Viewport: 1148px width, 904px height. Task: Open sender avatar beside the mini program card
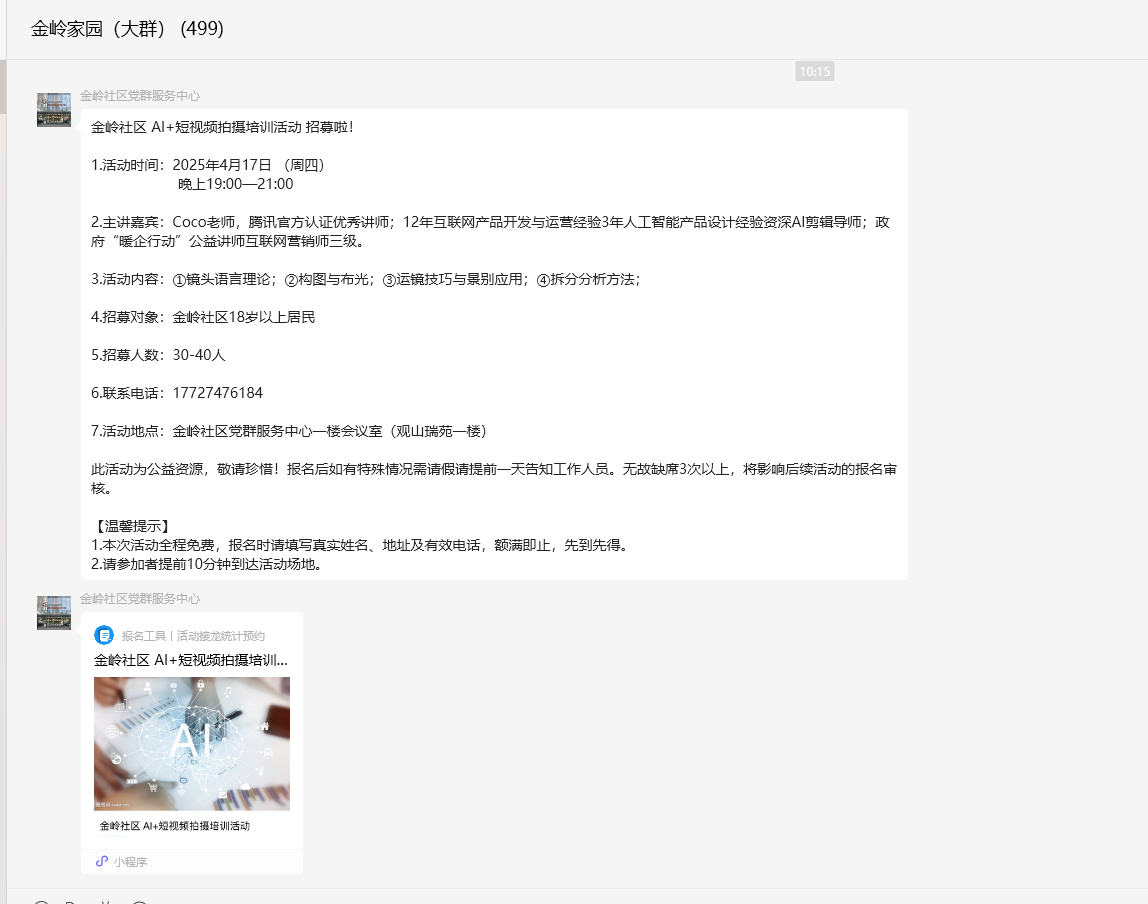[54, 613]
